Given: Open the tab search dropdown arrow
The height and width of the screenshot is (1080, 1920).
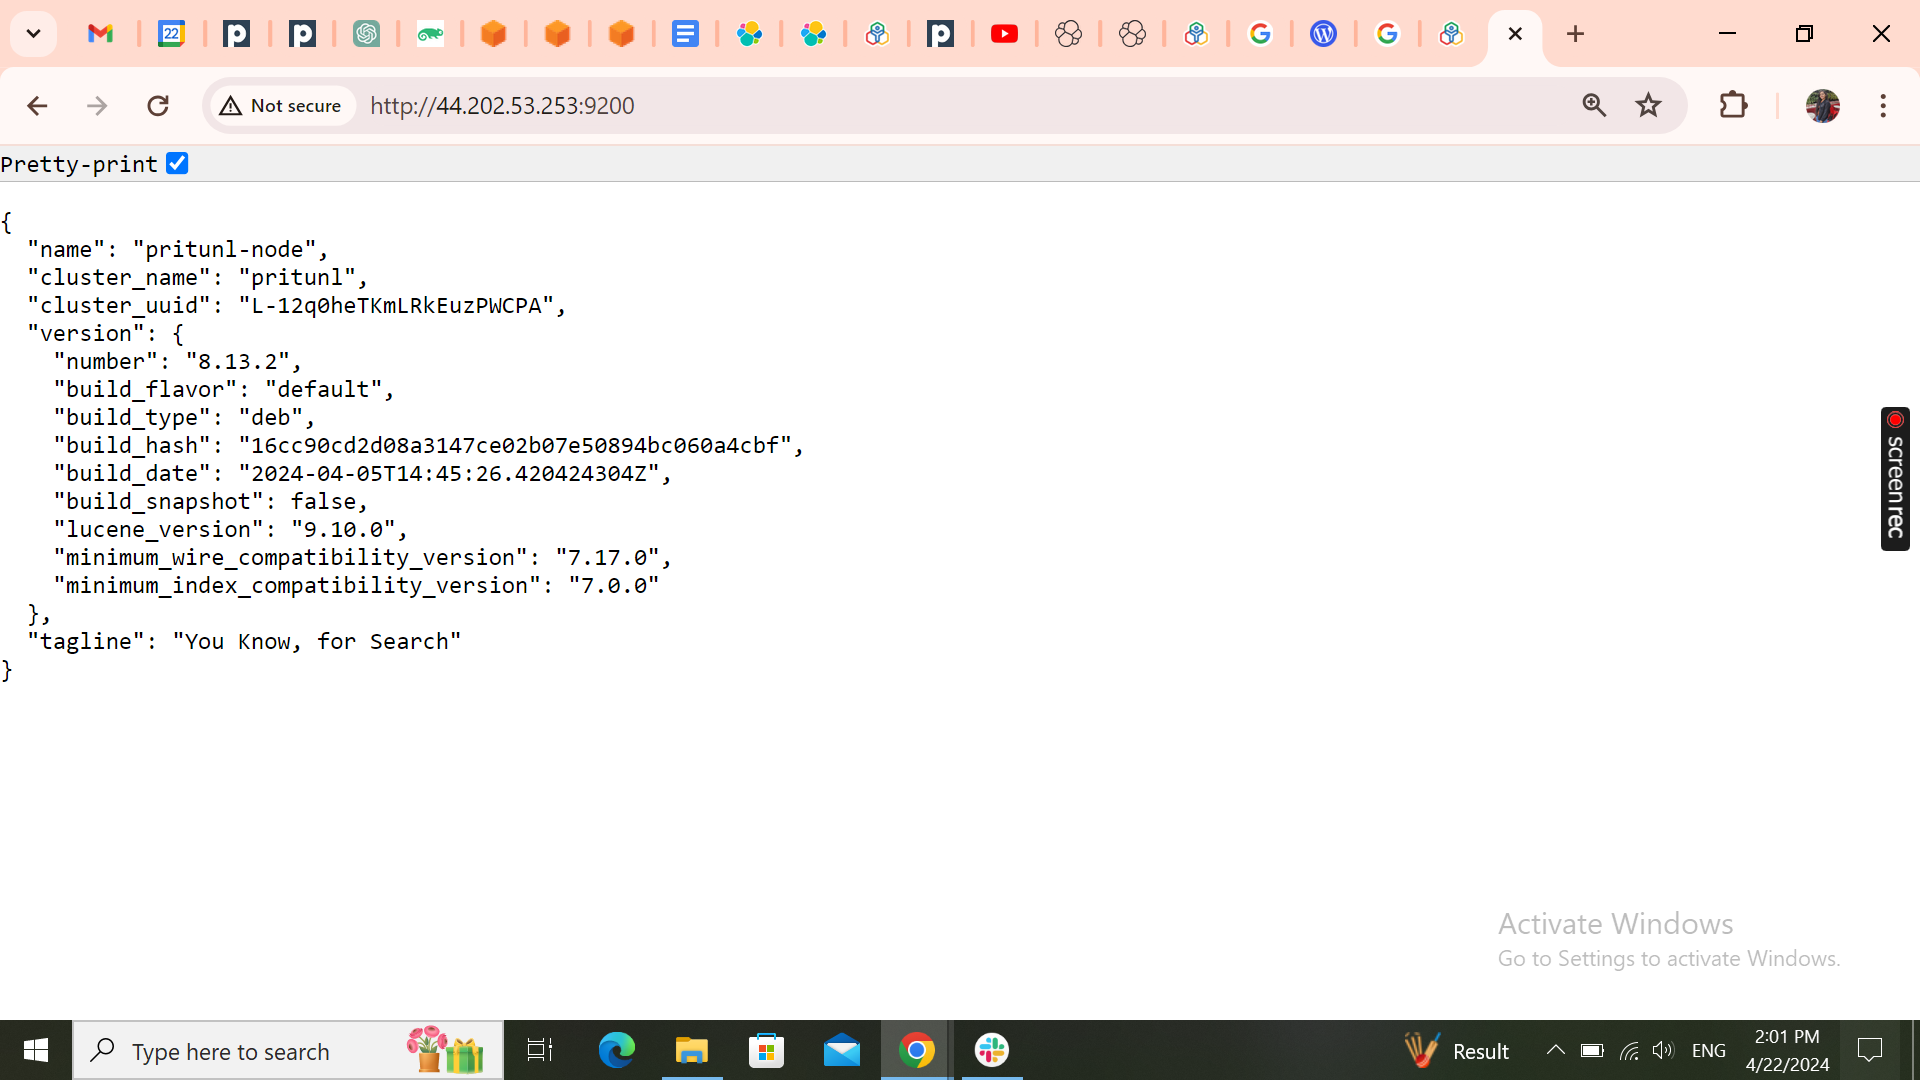Looking at the screenshot, I should [33, 34].
